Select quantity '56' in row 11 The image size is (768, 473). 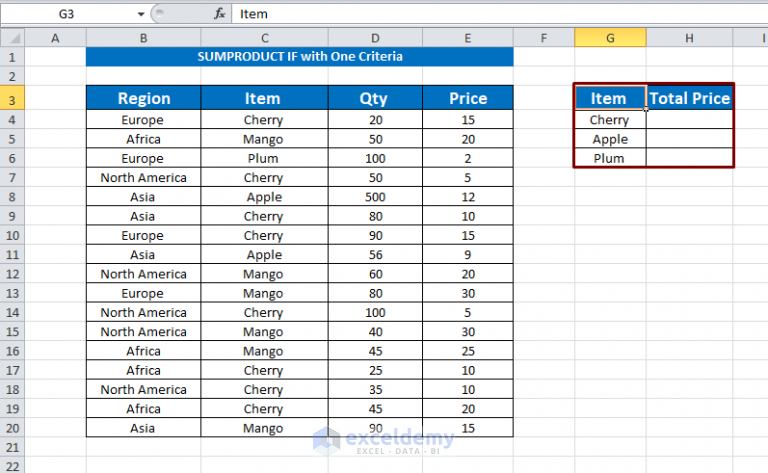[375, 255]
